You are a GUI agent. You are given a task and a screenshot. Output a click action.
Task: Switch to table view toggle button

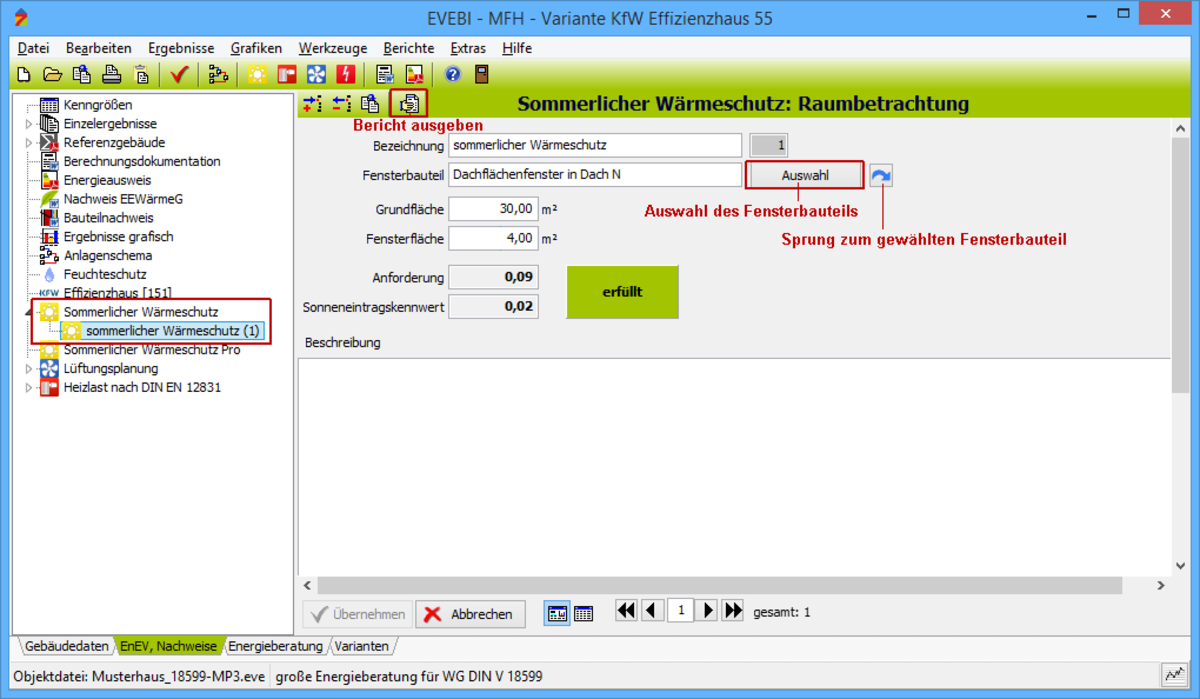click(x=583, y=614)
